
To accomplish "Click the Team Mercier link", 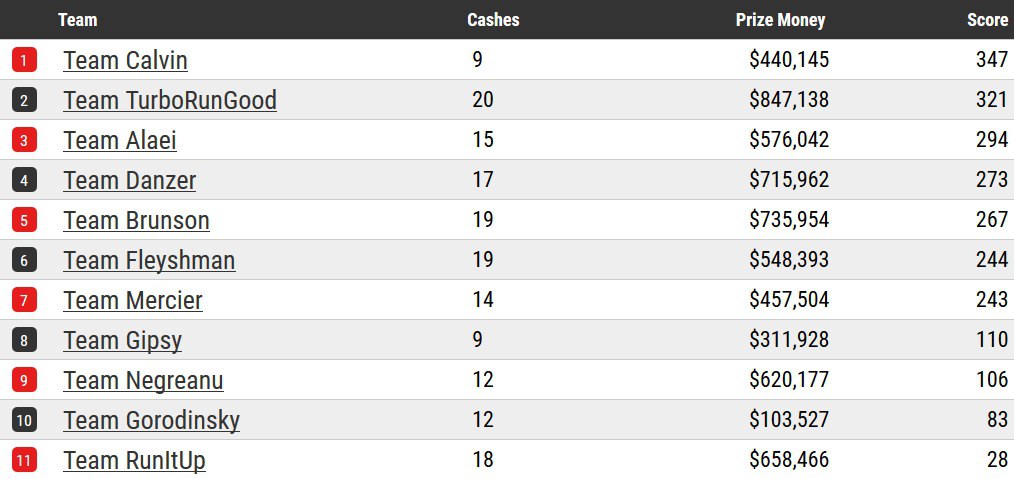I will tap(133, 300).
